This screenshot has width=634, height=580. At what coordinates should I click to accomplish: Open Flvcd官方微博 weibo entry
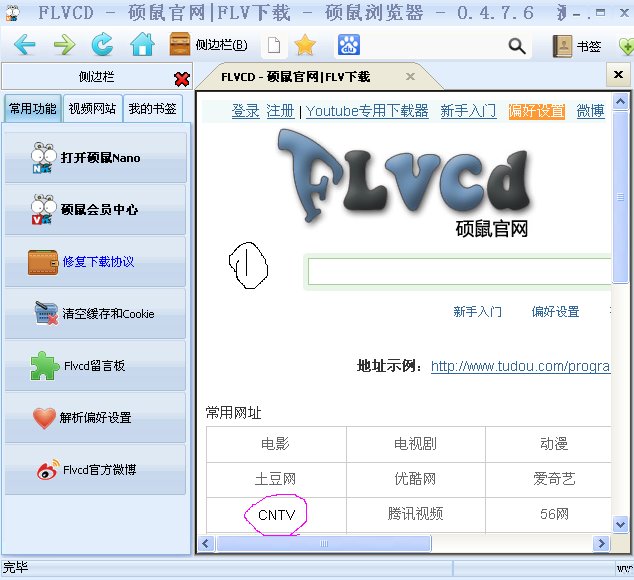(95, 470)
